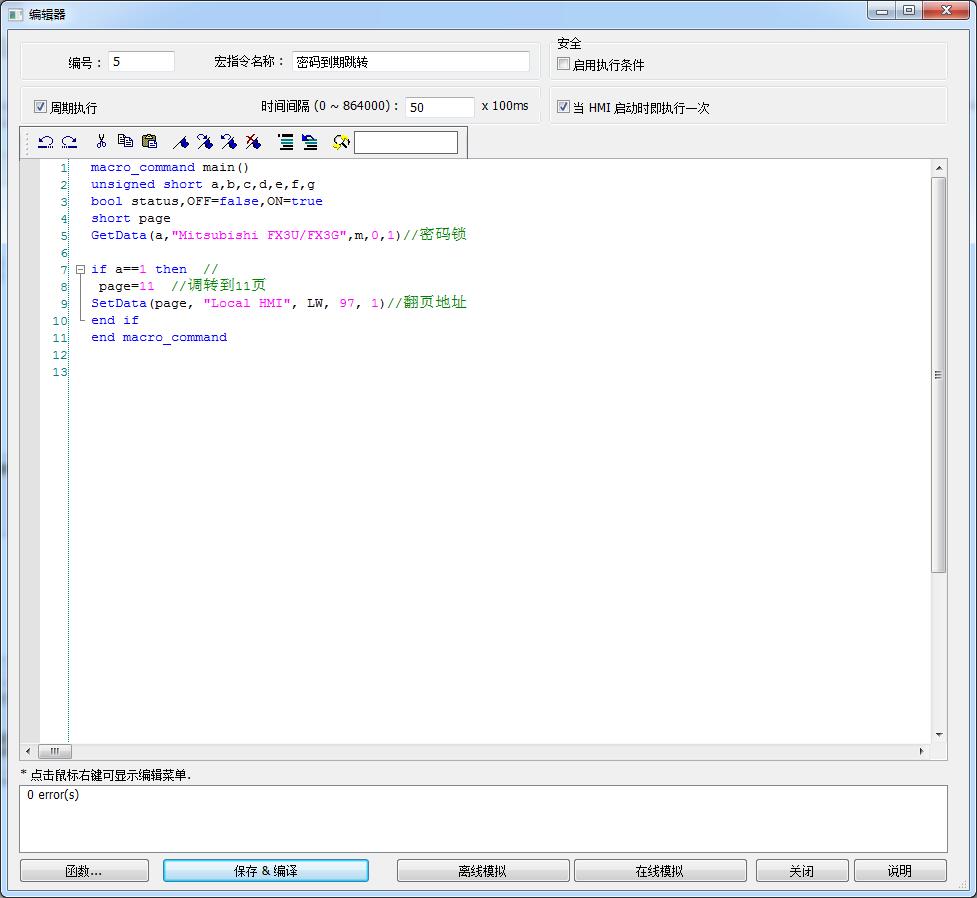
Task: Uncheck 当 HMI 启动时即执行一次 option
Action: pos(564,107)
